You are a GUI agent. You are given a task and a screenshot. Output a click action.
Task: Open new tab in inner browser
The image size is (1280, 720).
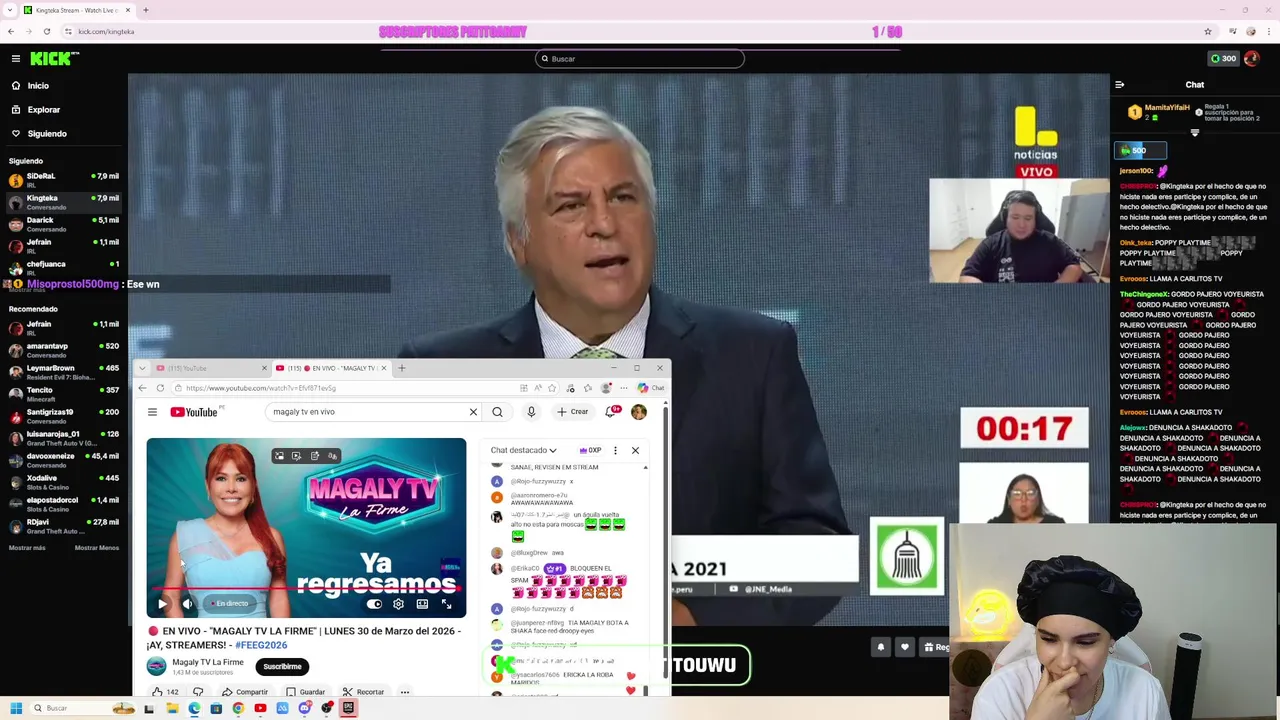402,368
